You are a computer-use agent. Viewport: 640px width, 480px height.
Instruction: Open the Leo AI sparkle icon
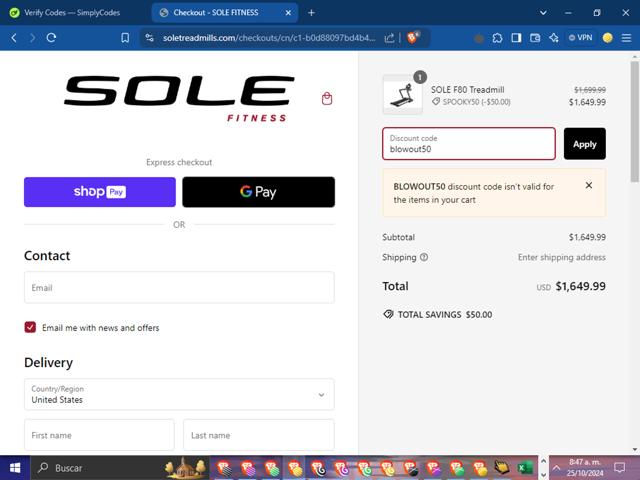pos(554,38)
